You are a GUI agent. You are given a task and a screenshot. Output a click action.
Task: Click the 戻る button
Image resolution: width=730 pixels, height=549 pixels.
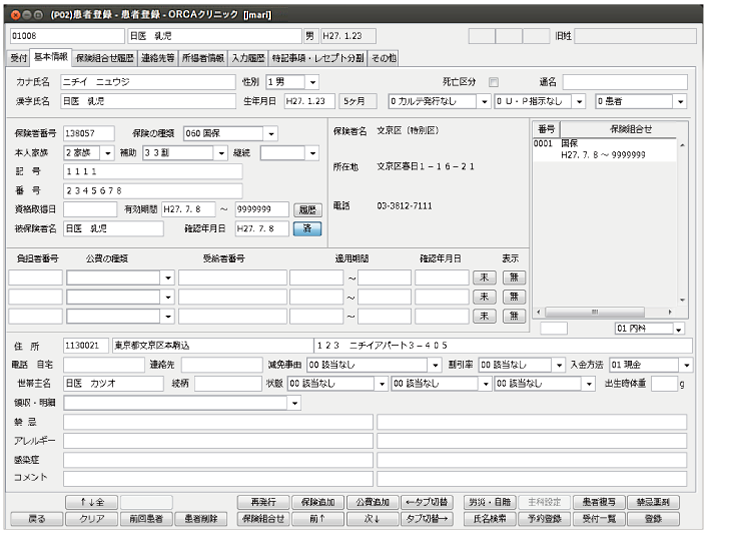coord(37,519)
